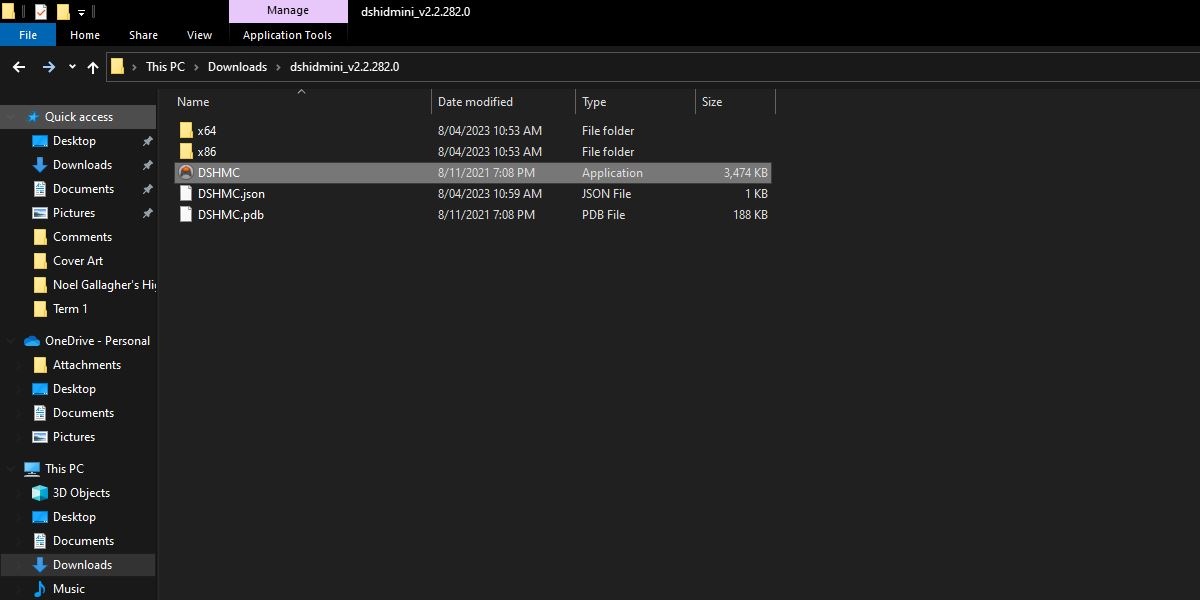1200x600 pixels.
Task: Navigate up one level with the Up arrow
Action: coord(92,66)
